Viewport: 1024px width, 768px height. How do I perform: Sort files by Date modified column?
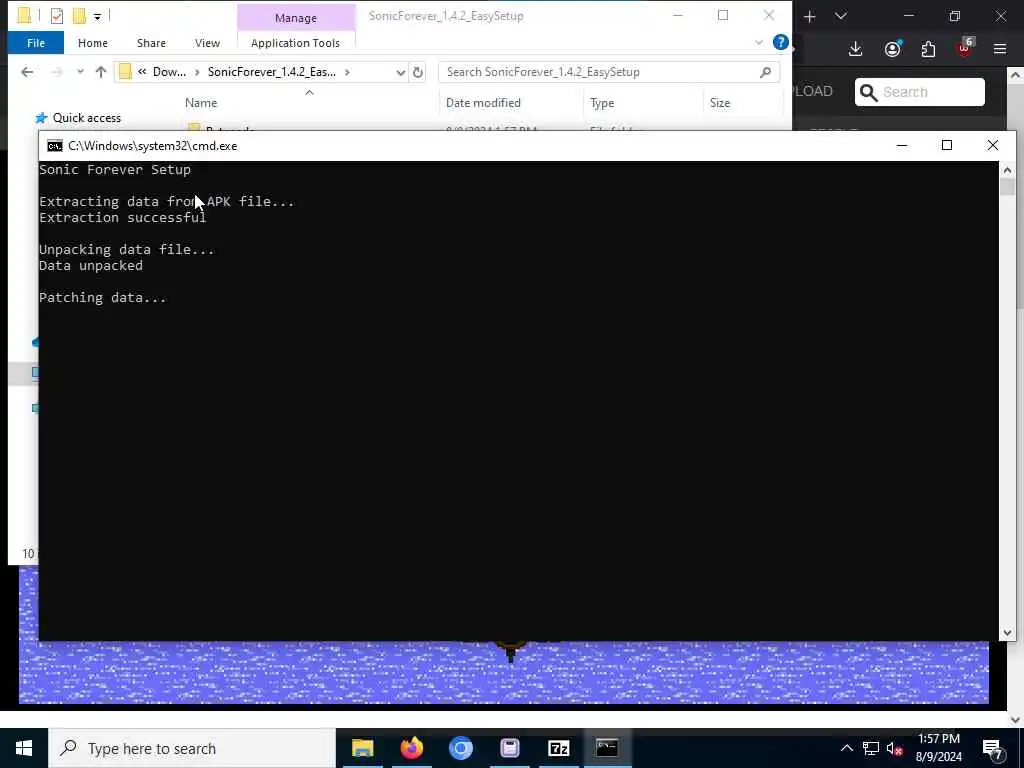coord(483,103)
